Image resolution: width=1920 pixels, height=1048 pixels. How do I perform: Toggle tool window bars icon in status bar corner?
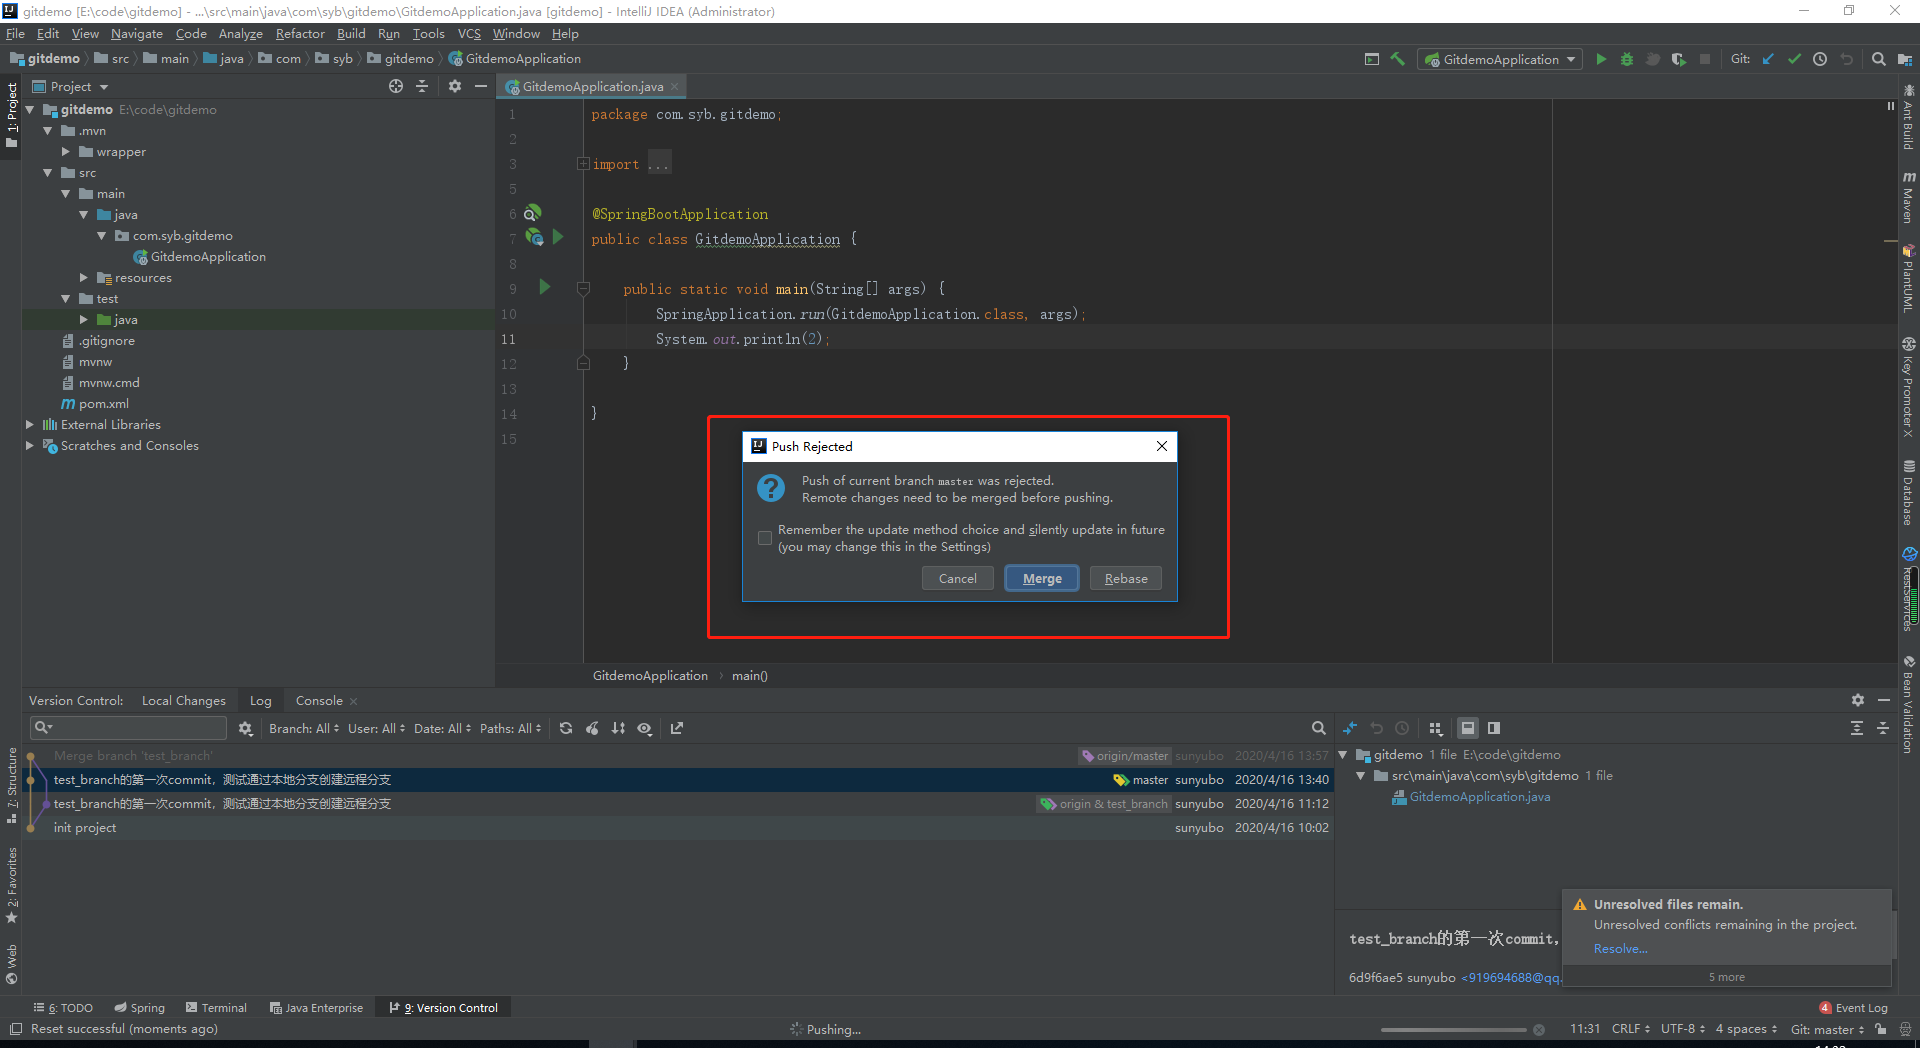click(x=15, y=1029)
